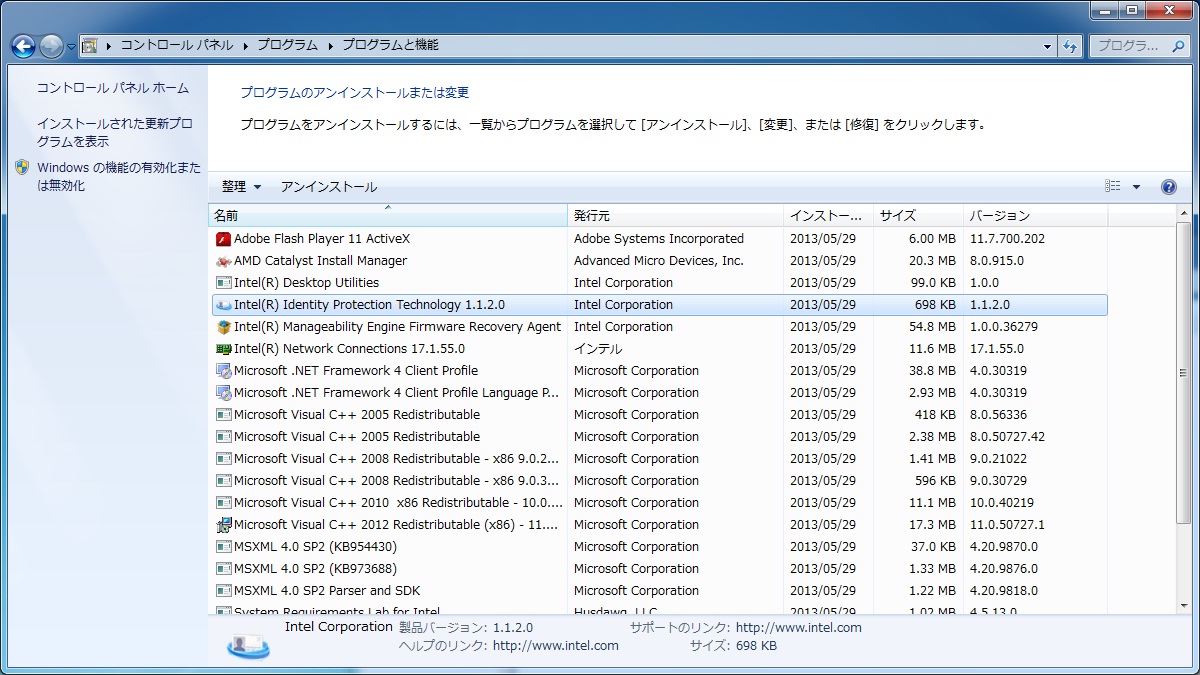
Task: Open the 整理 organize dropdown menu
Action: tap(241, 187)
